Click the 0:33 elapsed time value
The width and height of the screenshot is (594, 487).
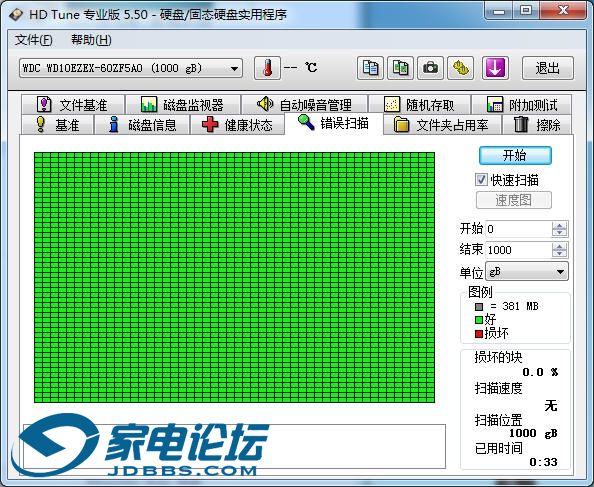[544, 462]
